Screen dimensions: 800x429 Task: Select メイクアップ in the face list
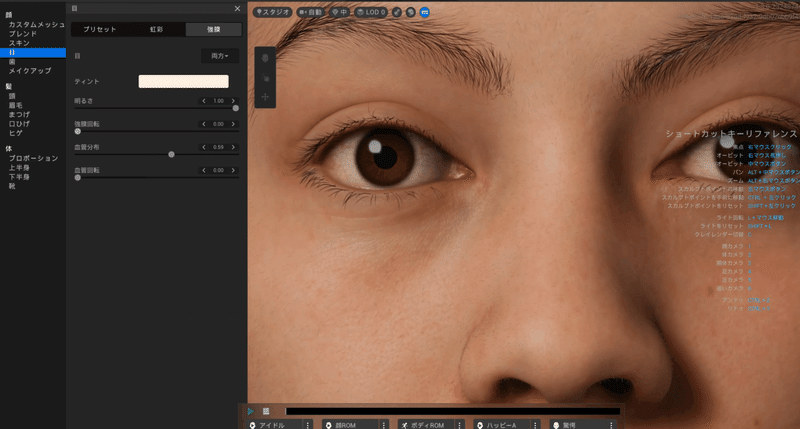pyautogui.click(x=30, y=71)
